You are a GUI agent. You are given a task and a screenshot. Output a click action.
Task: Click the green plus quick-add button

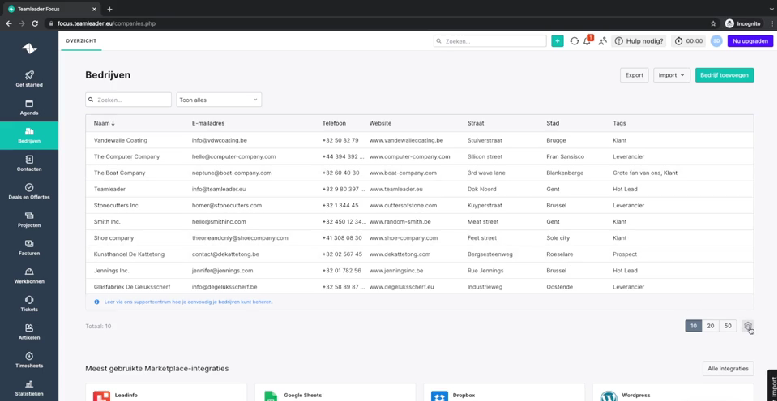pos(557,41)
